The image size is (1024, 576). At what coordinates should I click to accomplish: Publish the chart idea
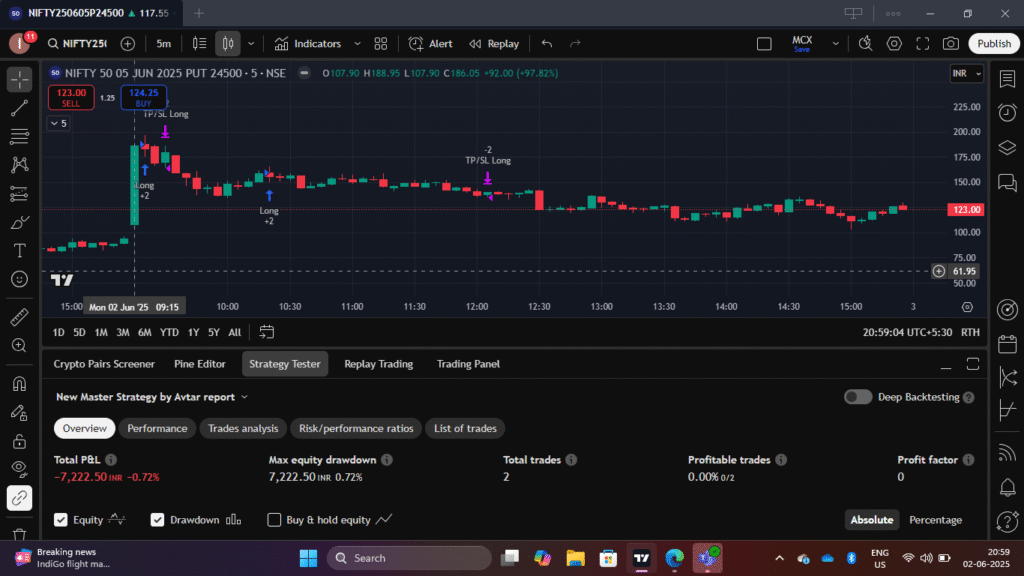[x=994, y=44]
